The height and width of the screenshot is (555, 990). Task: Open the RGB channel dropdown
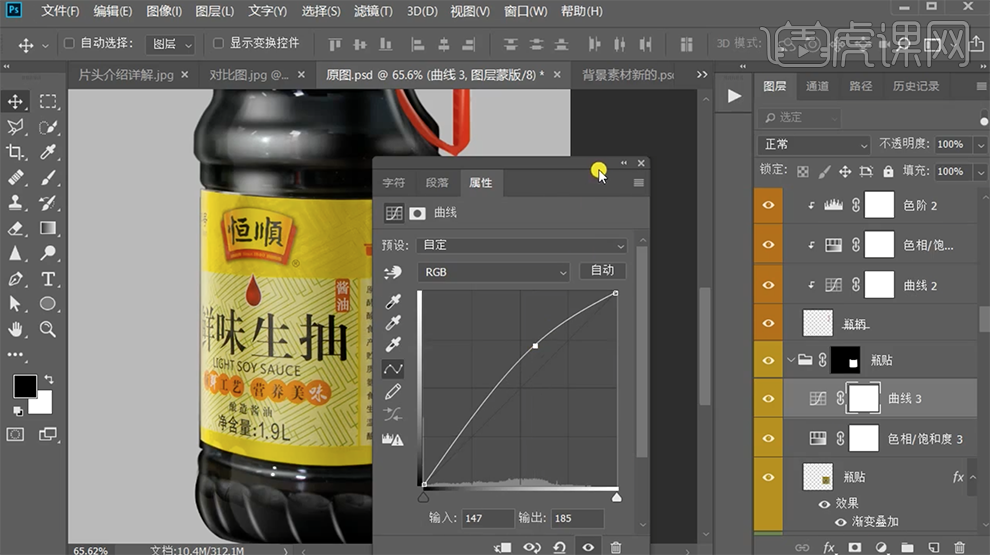pos(494,272)
